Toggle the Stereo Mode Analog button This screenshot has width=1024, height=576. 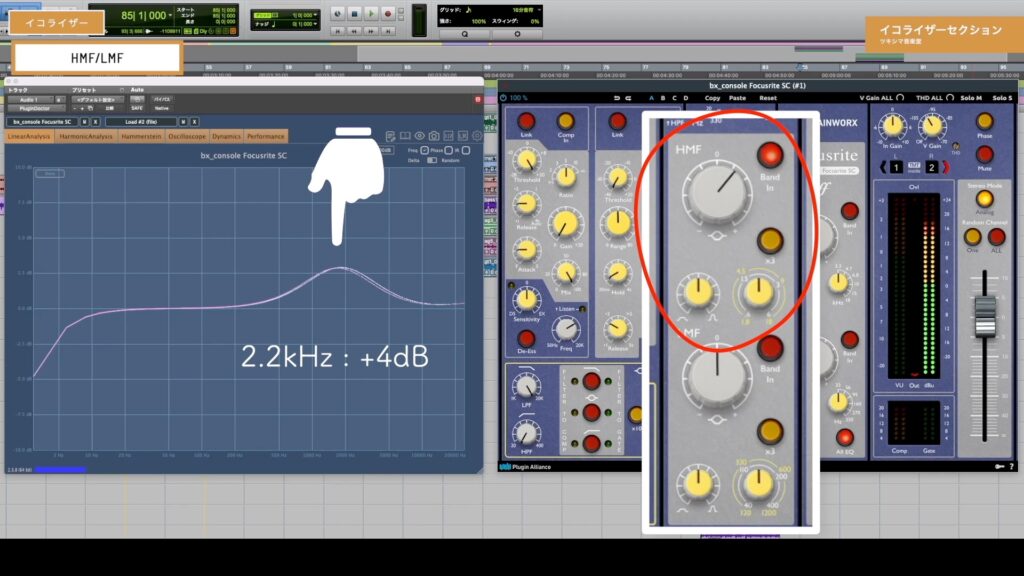coord(984,199)
